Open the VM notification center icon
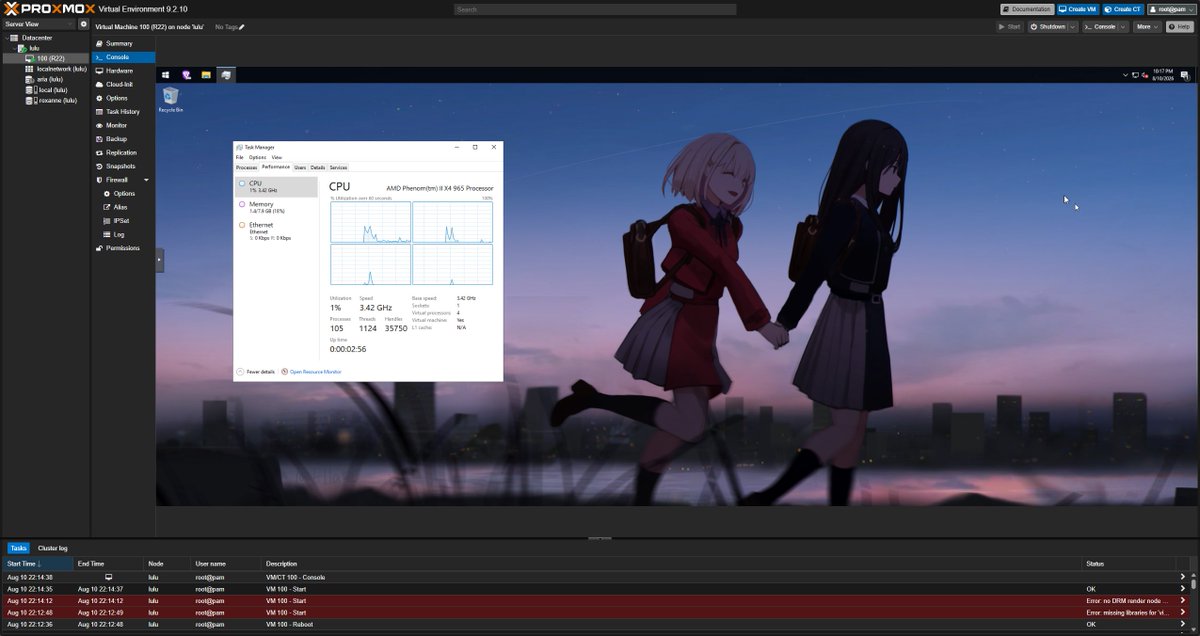Viewport: 1200px width, 636px height. click(x=1184, y=75)
